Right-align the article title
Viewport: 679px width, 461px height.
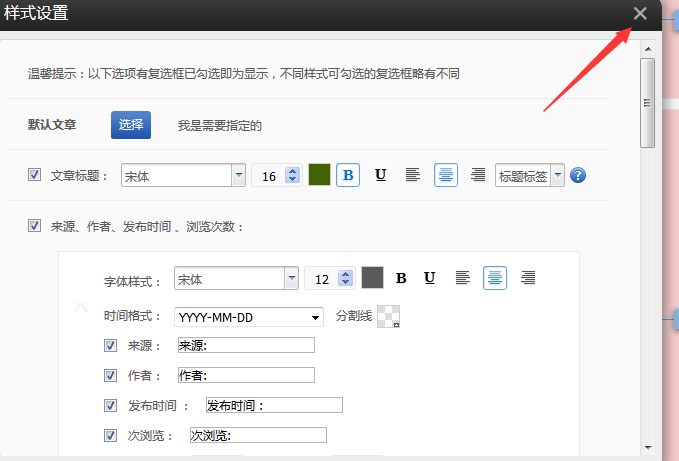pos(478,175)
